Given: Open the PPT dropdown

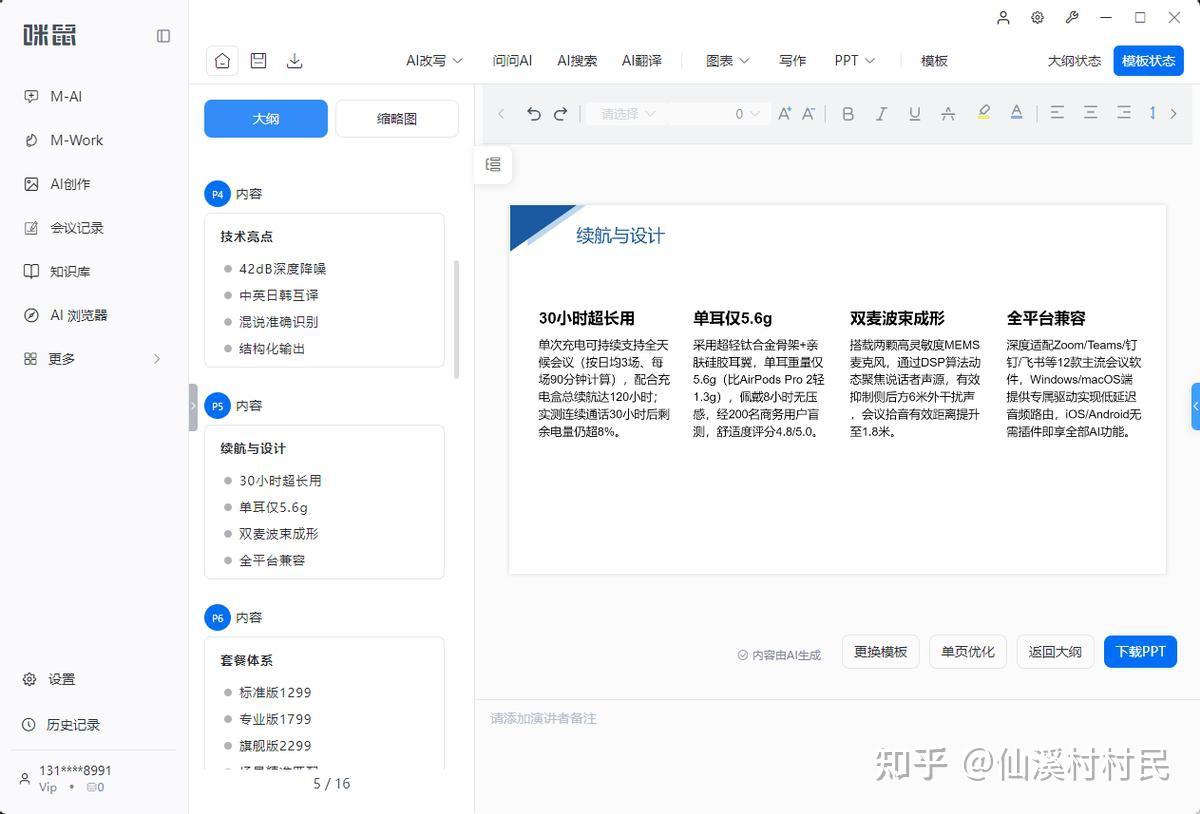Looking at the screenshot, I should tap(855, 61).
